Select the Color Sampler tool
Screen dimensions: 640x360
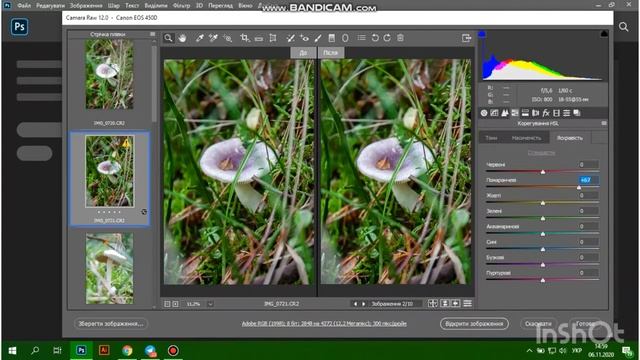[x=213, y=38]
